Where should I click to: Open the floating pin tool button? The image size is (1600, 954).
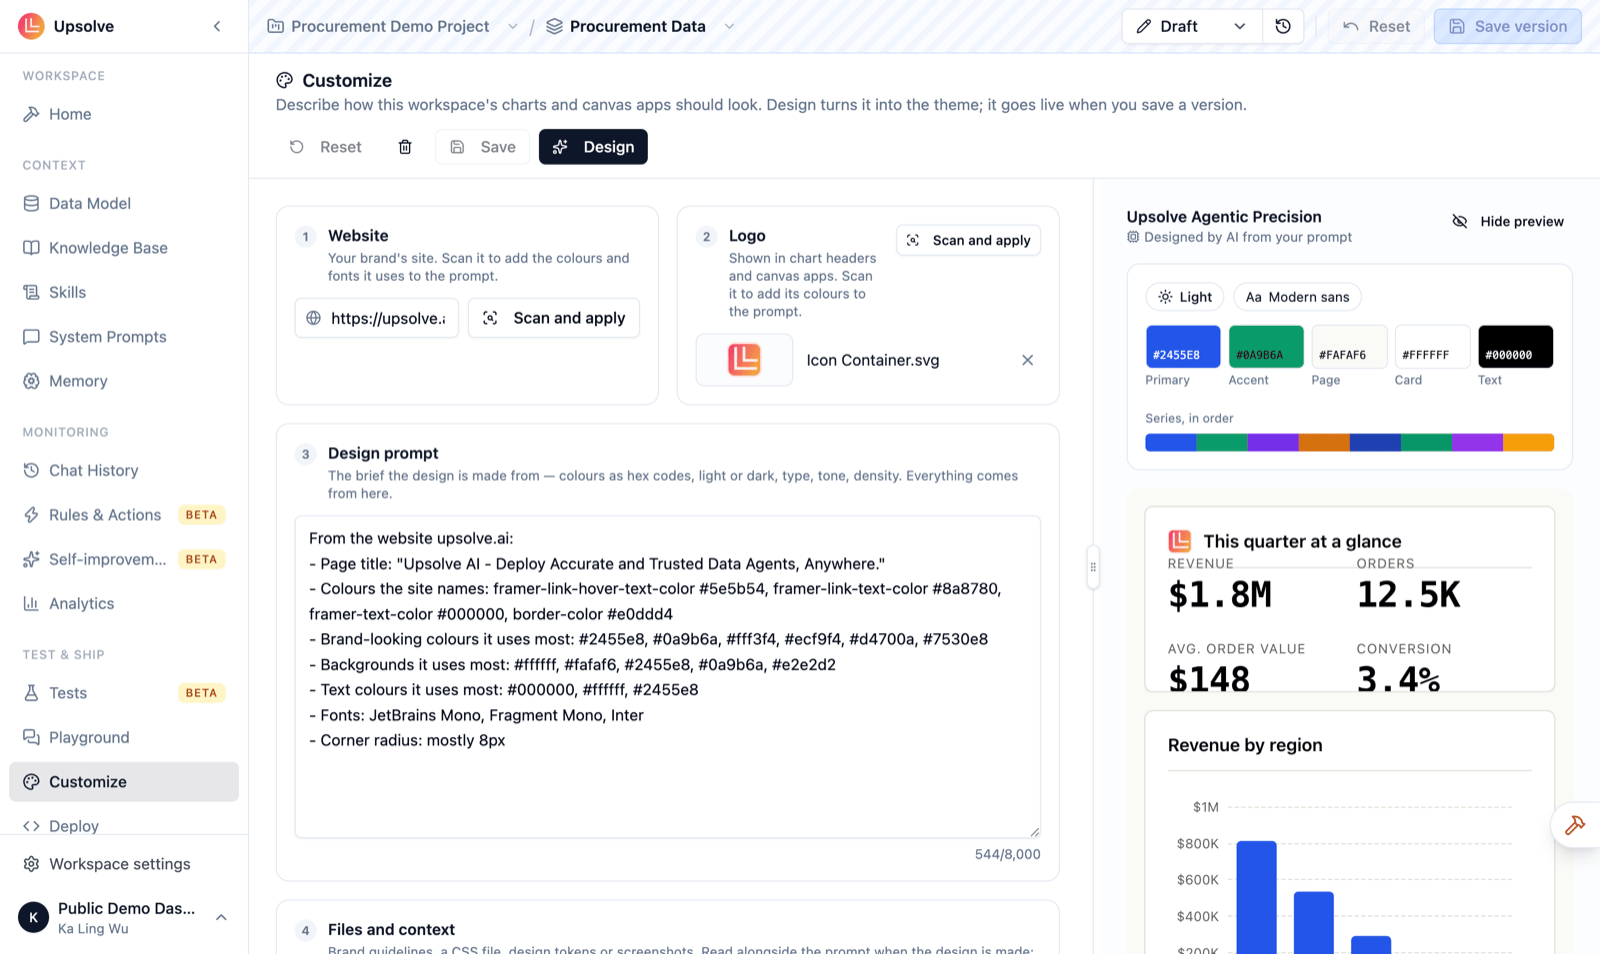pyautogui.click(x=1575, y=825)
